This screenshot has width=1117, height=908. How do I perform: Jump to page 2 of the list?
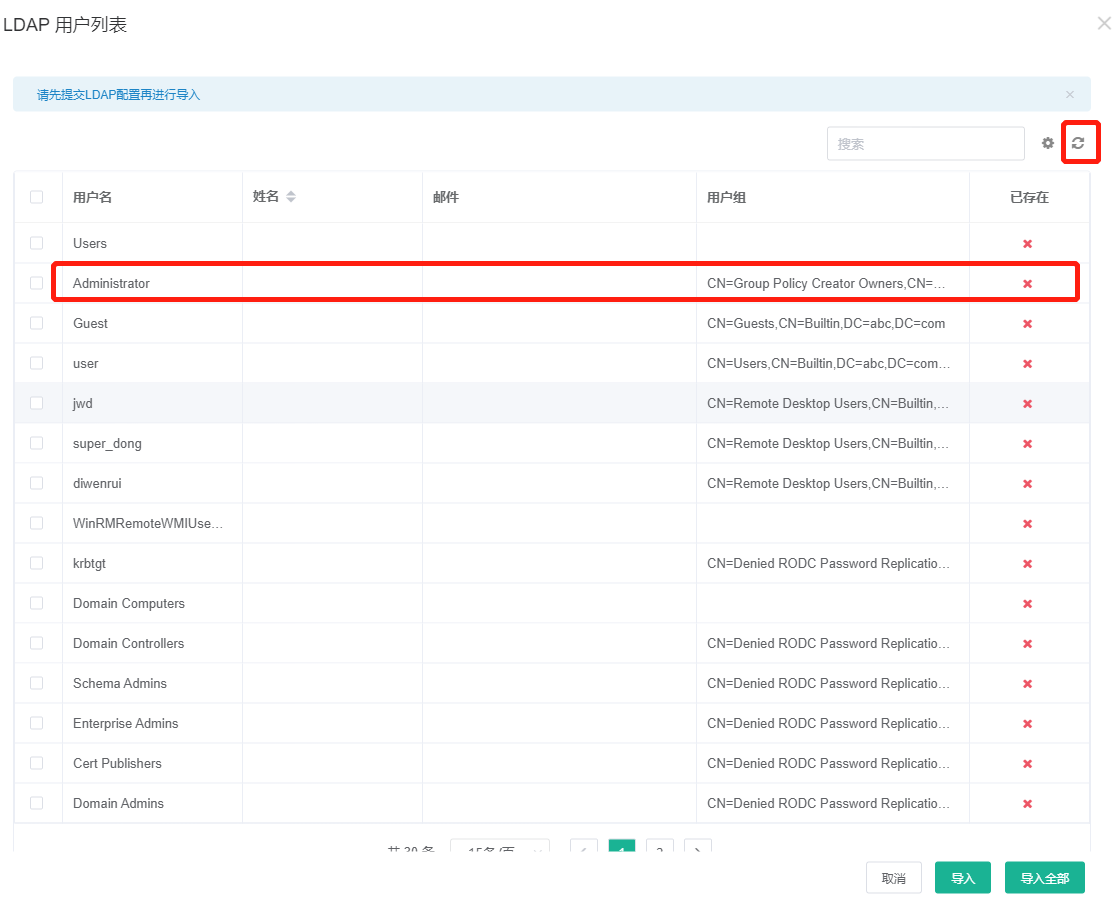(659, 849)
